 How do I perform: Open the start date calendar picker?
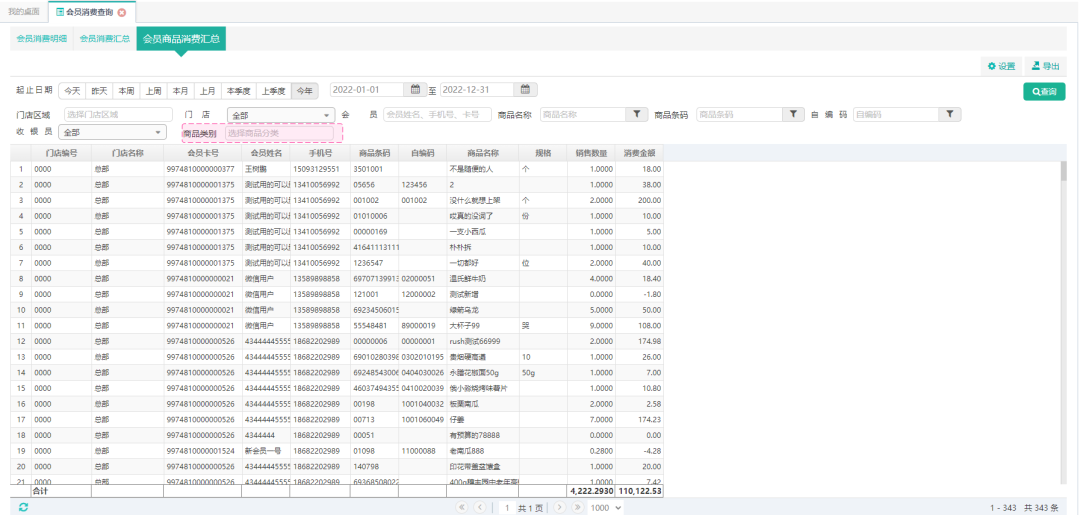click(416, 90)
